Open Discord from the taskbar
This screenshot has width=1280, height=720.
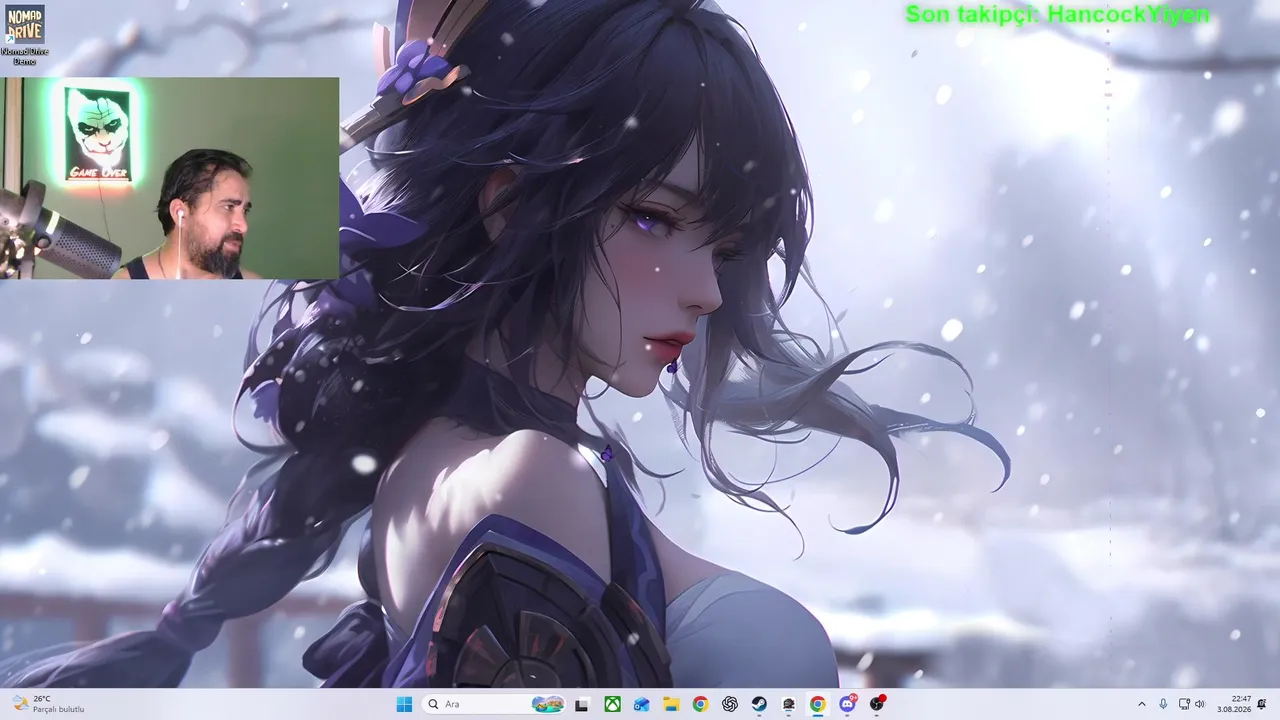tap(848, 704)
